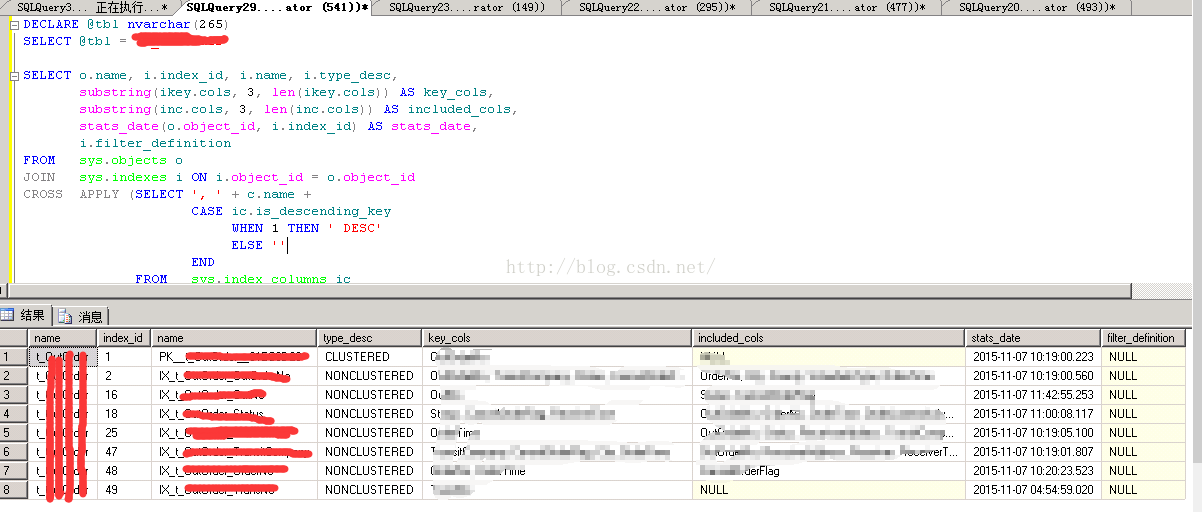Open the SQLQuery20 (493) query tab

point(1035,7)
